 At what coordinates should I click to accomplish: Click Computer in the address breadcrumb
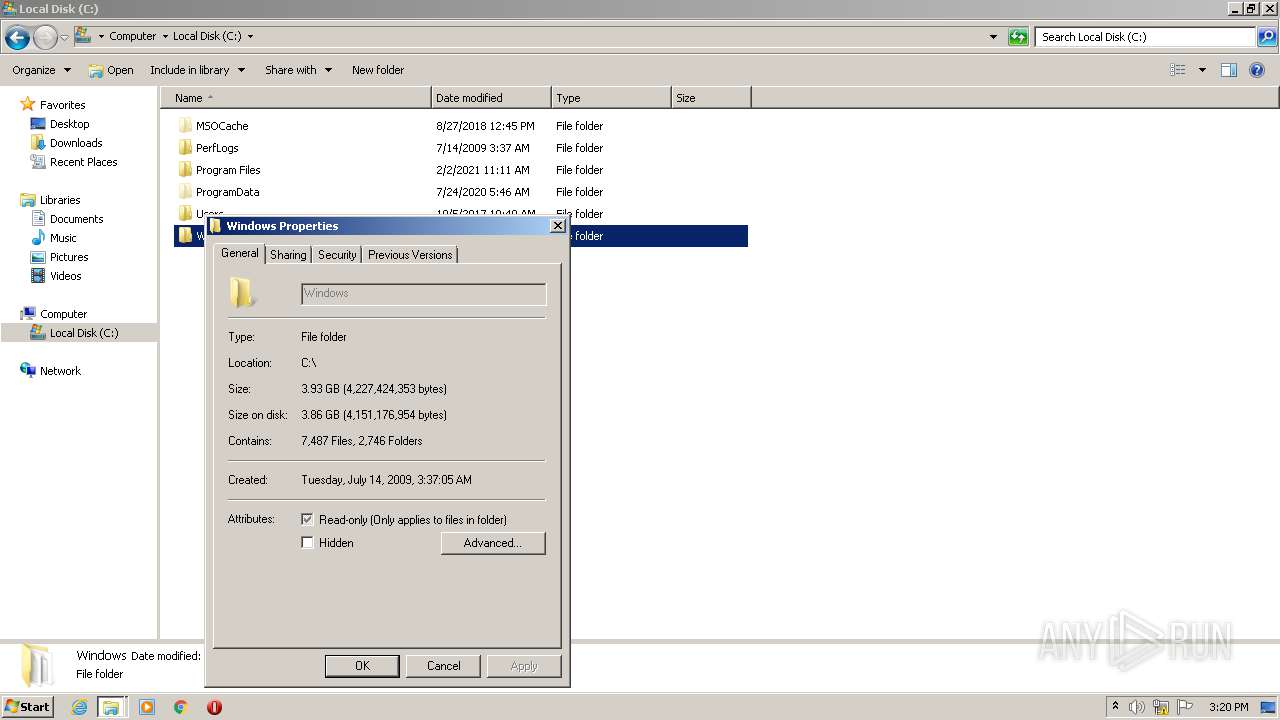[x=132, y=36]
